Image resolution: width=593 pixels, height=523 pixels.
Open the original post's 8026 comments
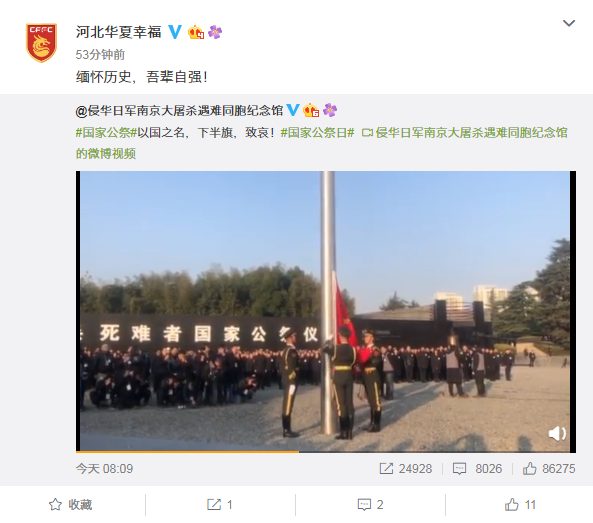tap(477, 469)
